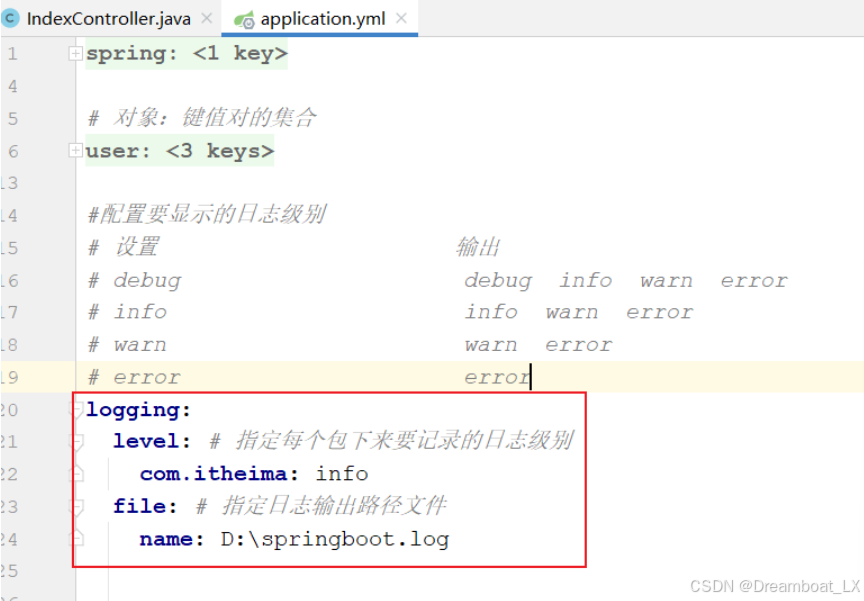Image resolution: width=864 pixels, height=601 pixels.
Task: Click the comment '# 对象: 键值对的集合'
Action: (x=202, y=118)
